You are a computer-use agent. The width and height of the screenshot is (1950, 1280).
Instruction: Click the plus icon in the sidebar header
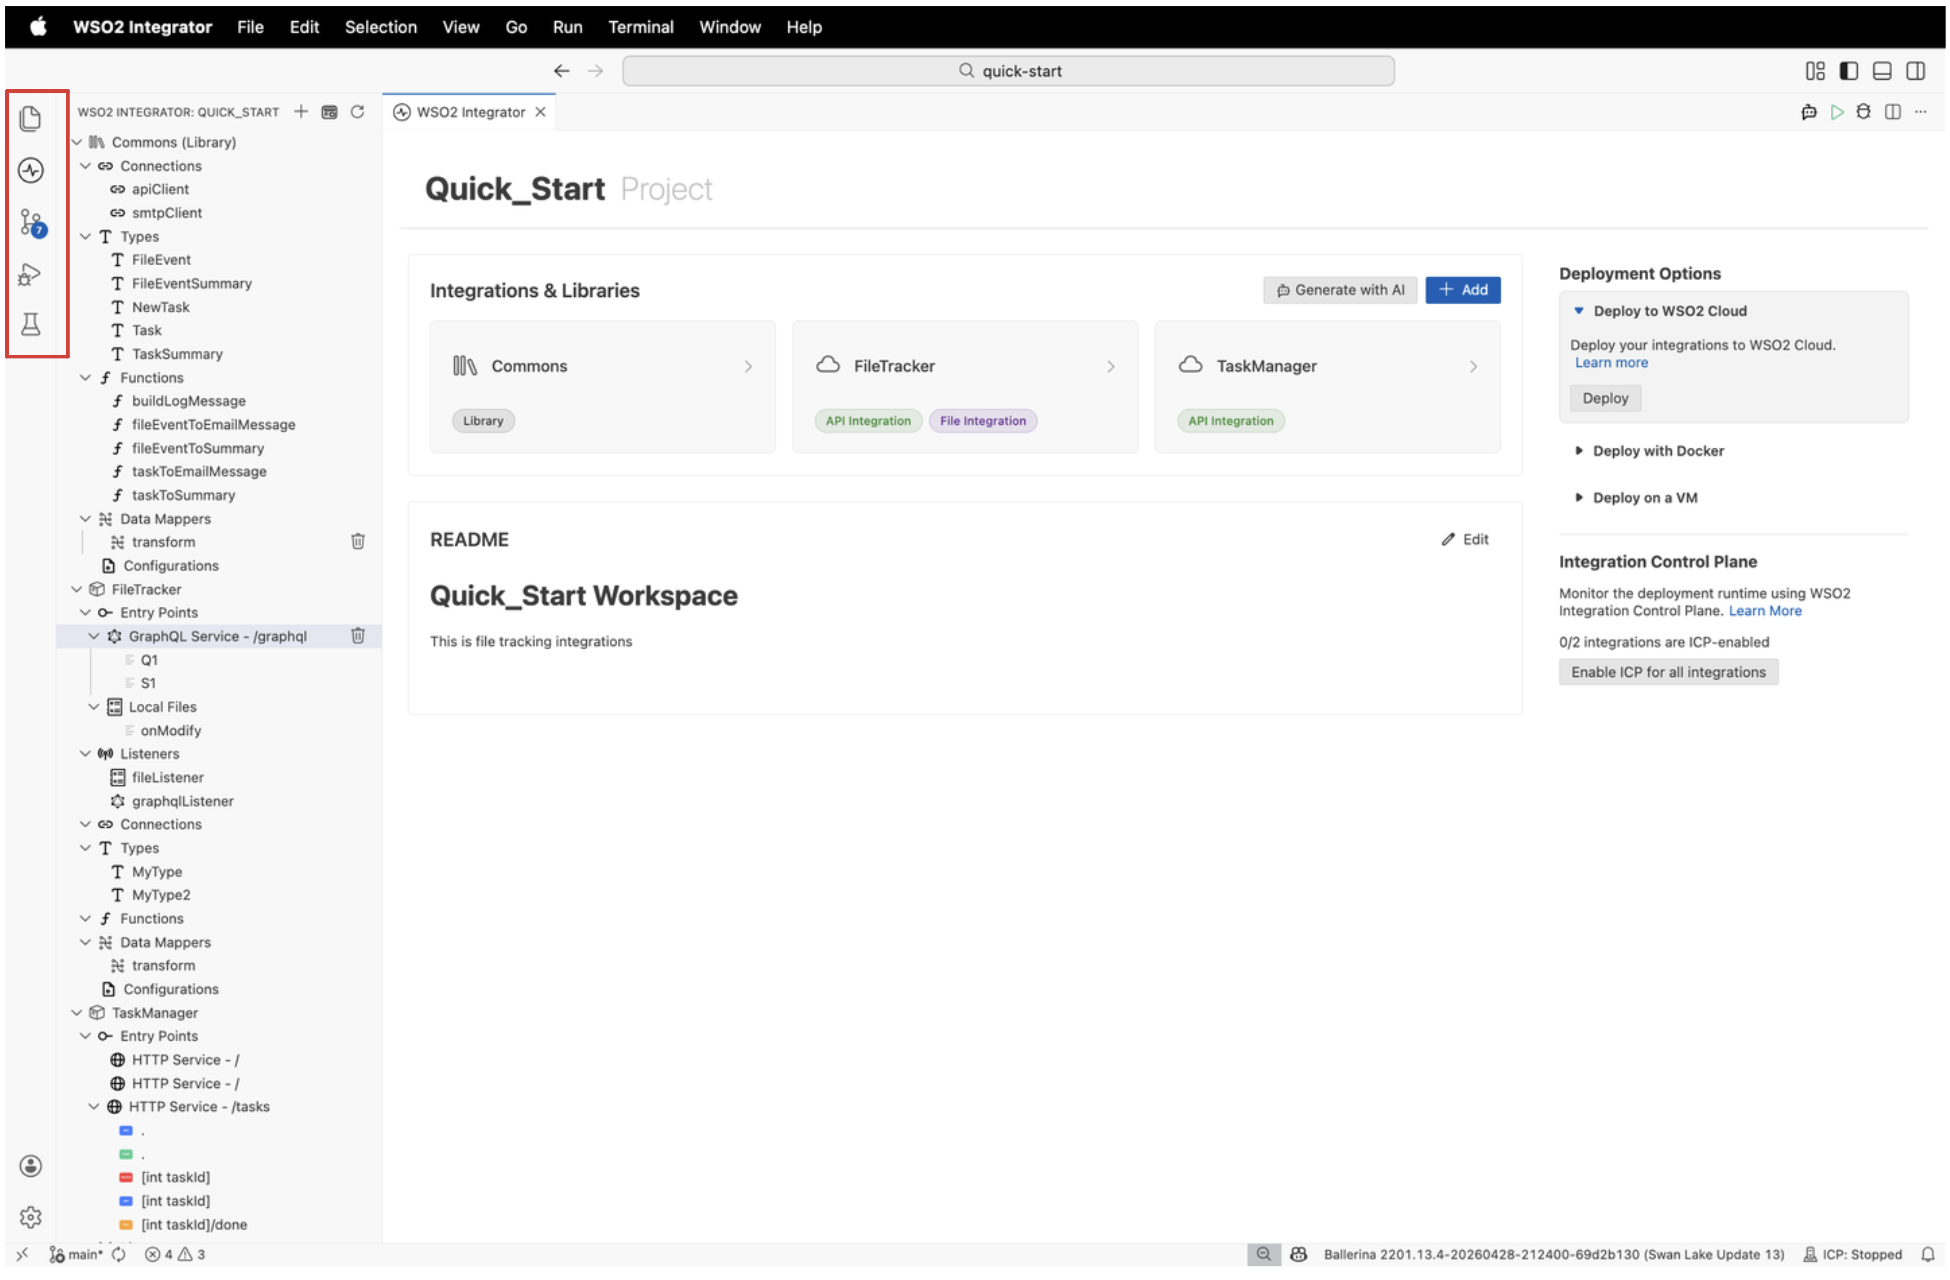pos(301,112)
